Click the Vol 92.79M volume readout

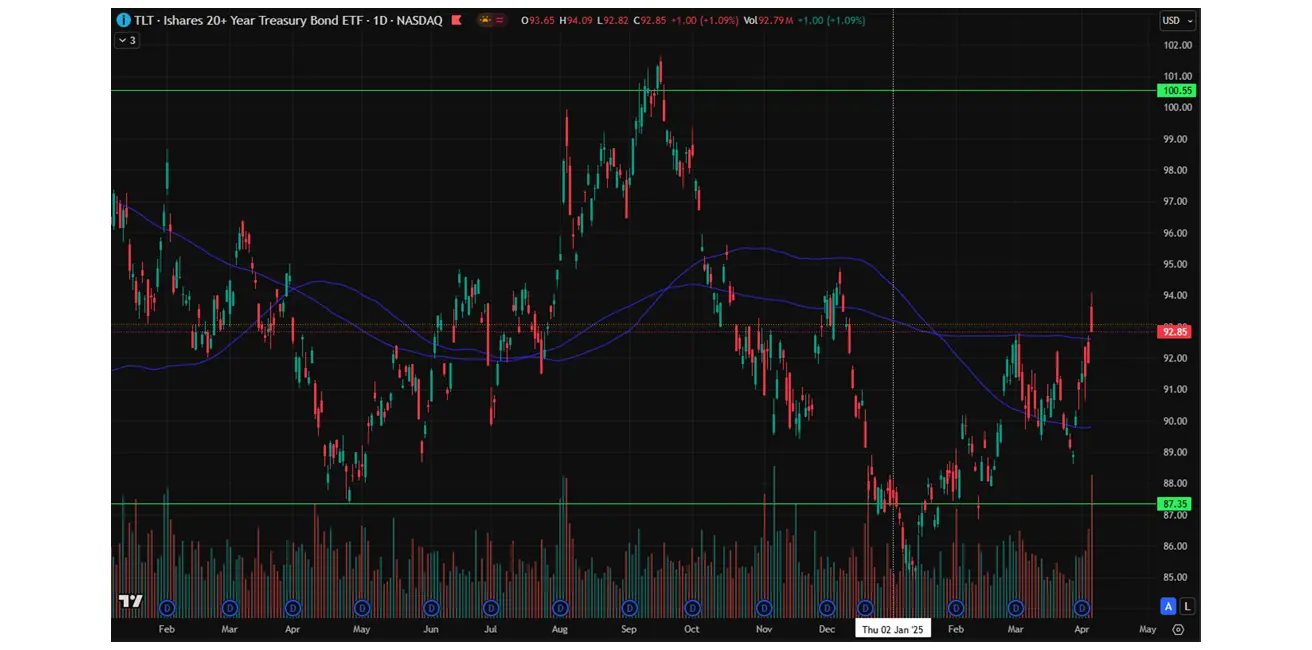pos(770,20)
